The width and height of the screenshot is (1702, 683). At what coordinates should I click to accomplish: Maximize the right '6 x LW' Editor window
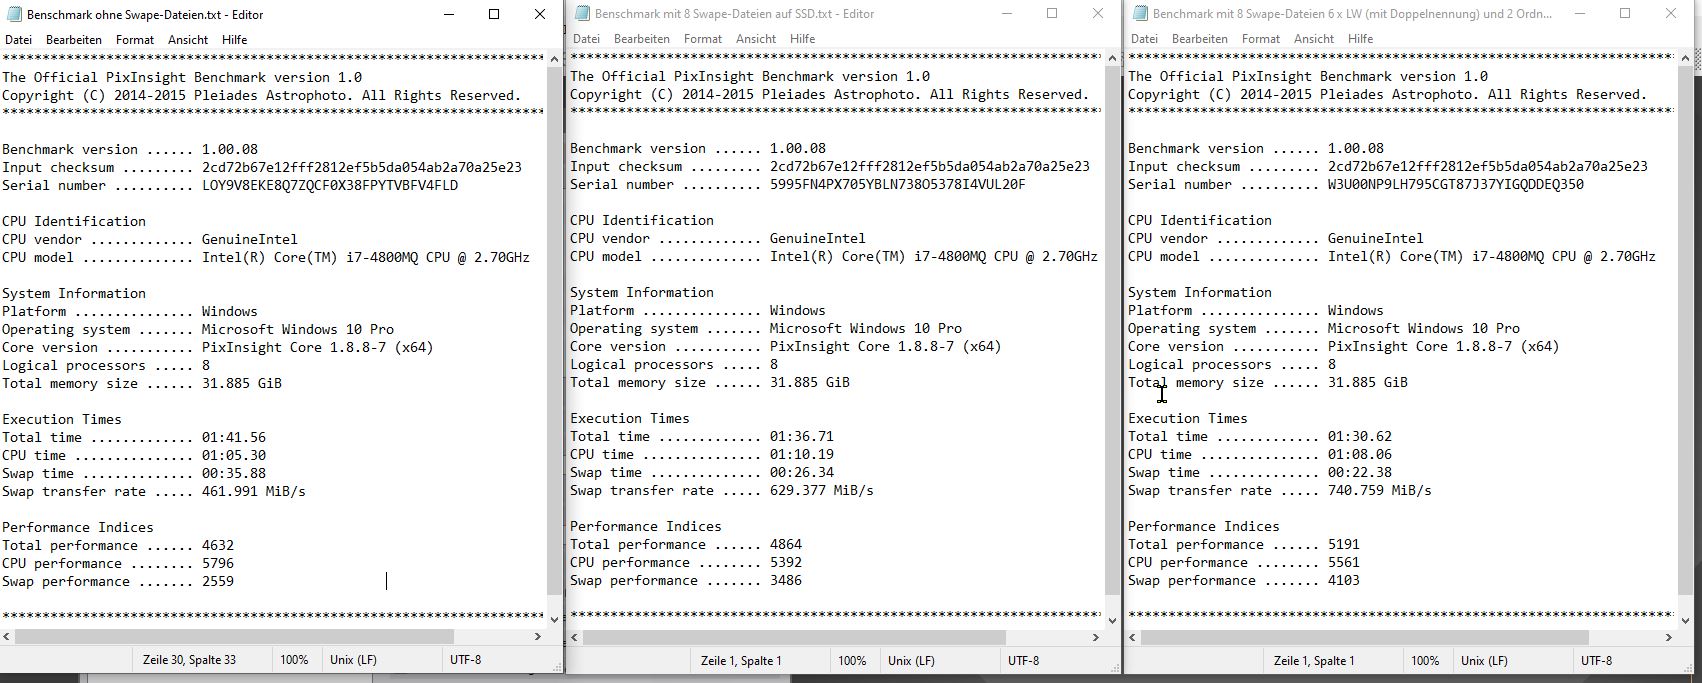click(x=1625, y=13)
